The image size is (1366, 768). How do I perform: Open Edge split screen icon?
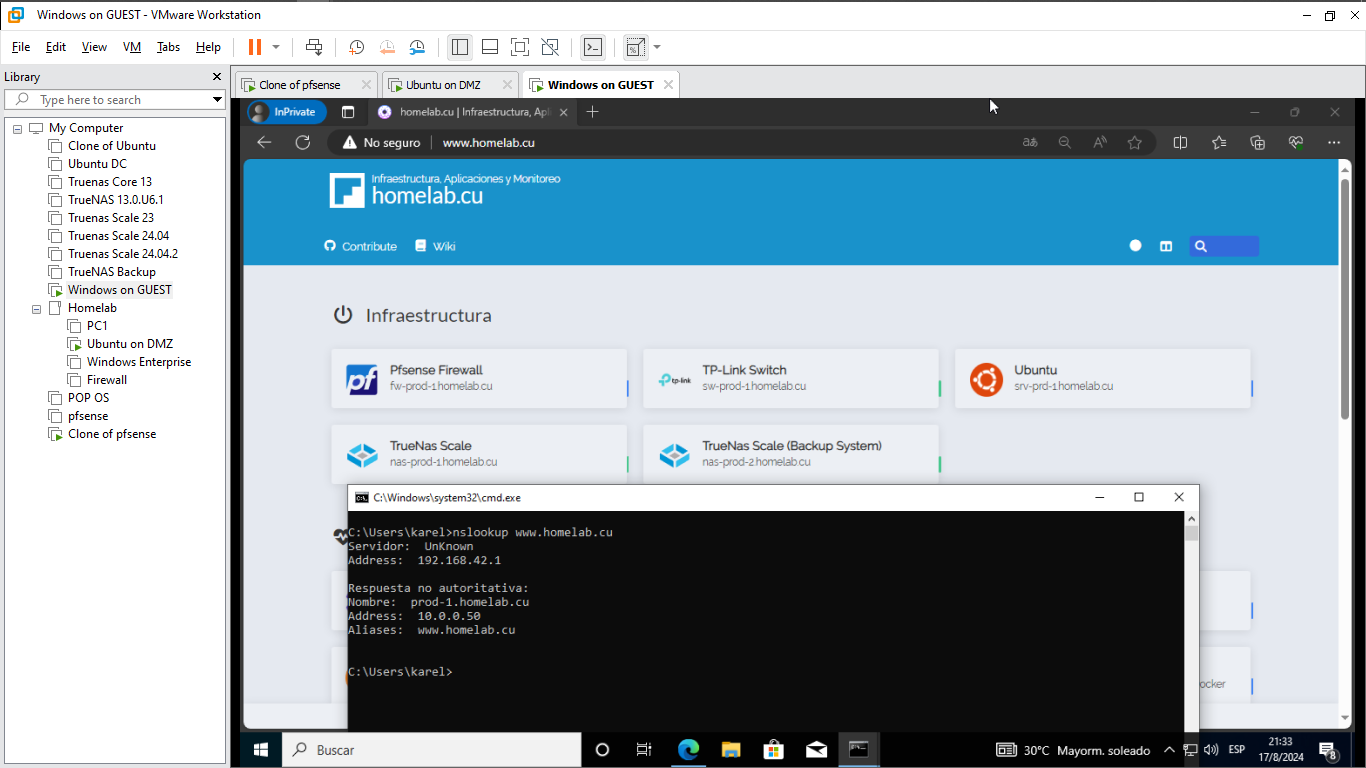click(x=1180, y=143)
